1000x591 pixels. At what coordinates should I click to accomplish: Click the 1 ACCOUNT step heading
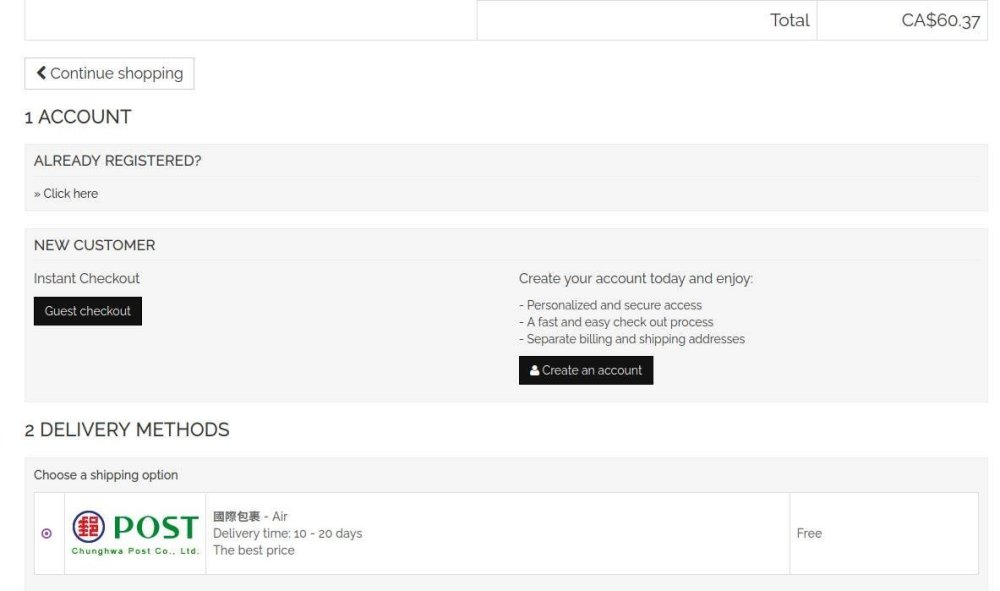coord(78,117)
